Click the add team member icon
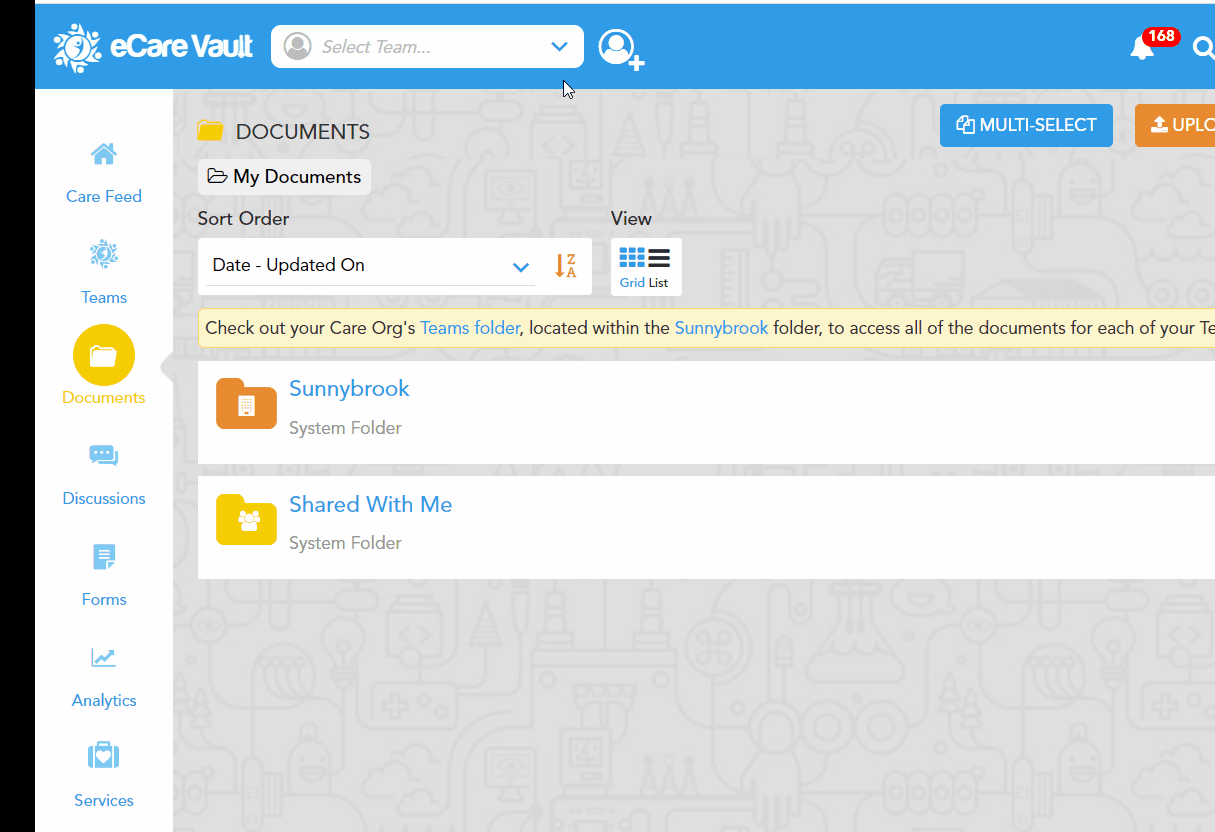 620,48
